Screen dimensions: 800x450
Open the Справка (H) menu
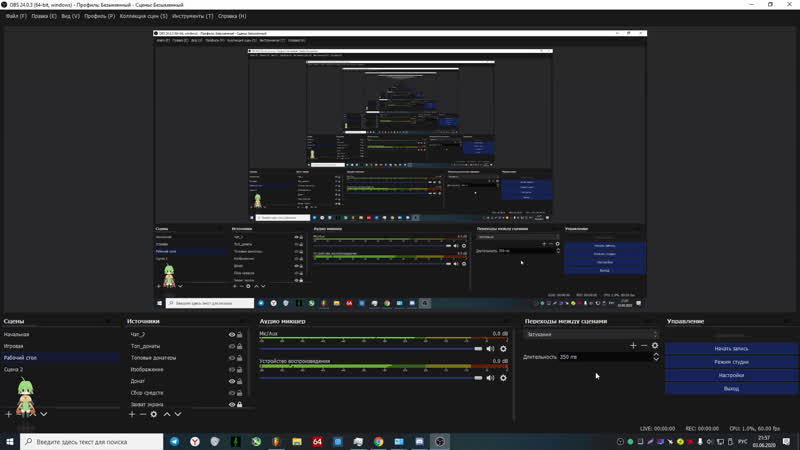coord(232,16)
